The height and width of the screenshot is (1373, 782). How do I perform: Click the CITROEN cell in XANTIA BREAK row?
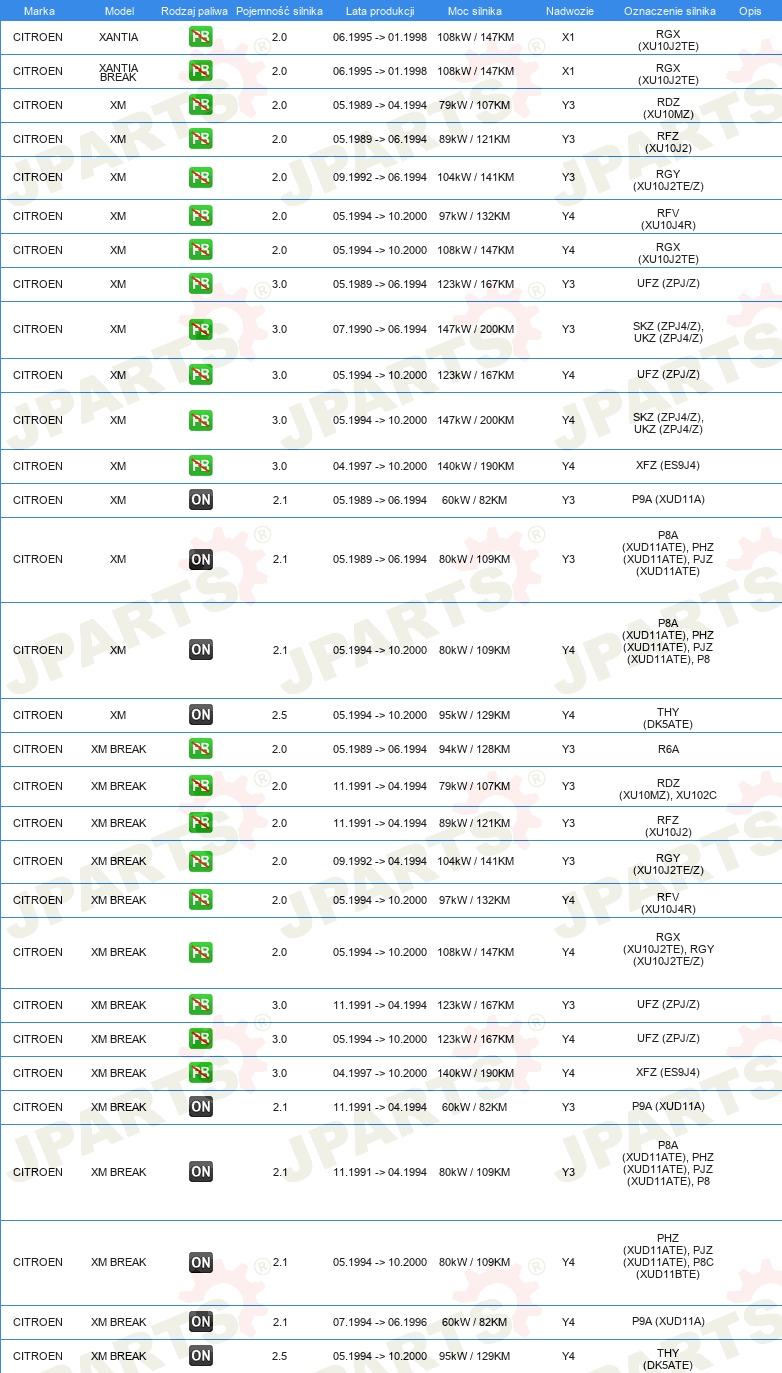coord(38,71)
